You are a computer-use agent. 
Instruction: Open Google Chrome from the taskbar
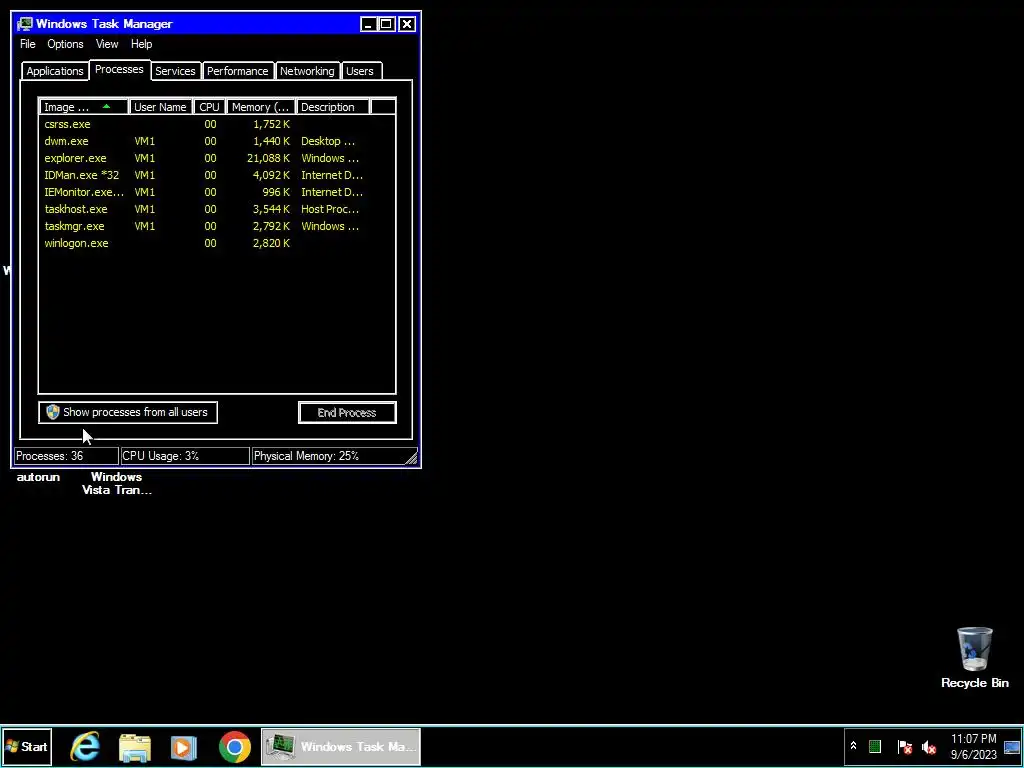point(234,747)
